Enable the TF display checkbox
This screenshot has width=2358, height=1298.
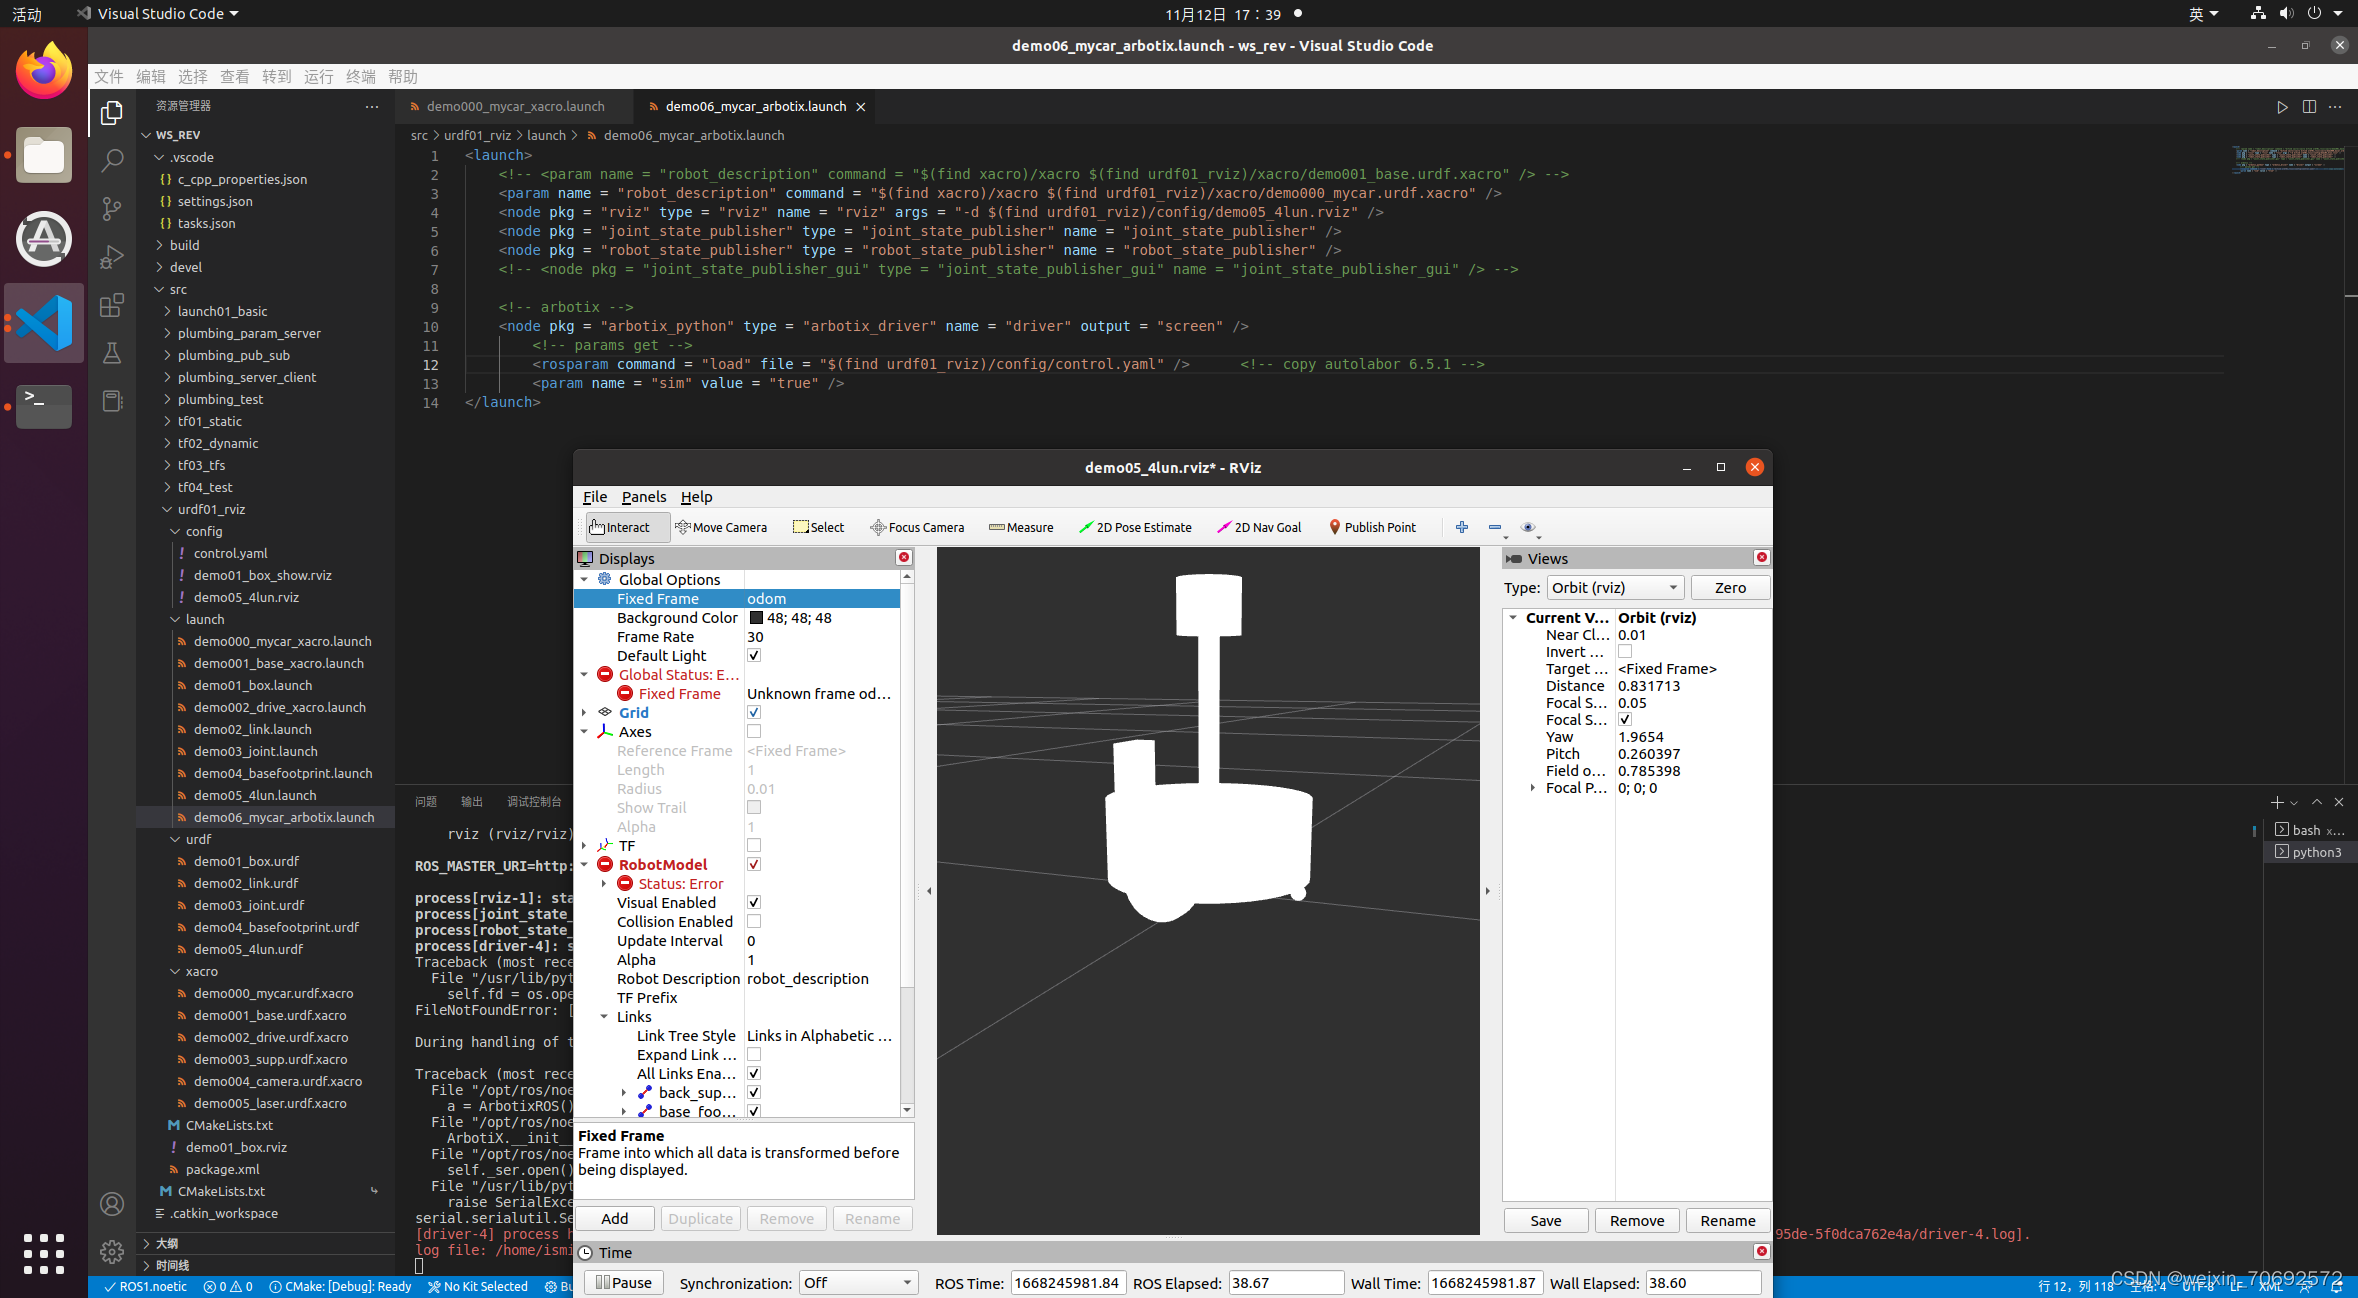[754, 845]
